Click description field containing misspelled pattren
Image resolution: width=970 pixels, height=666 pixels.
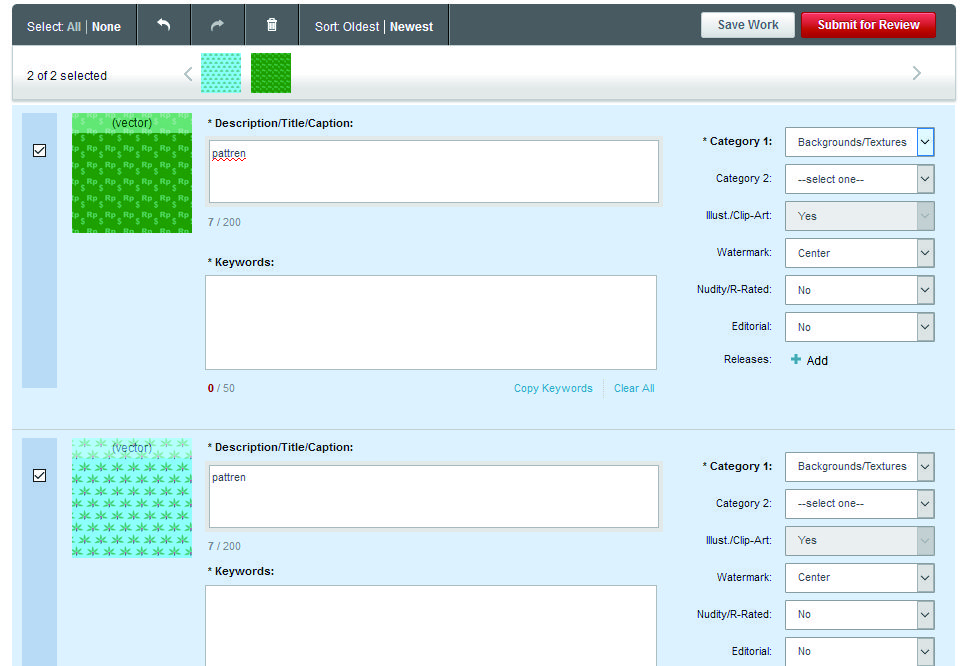434,171
